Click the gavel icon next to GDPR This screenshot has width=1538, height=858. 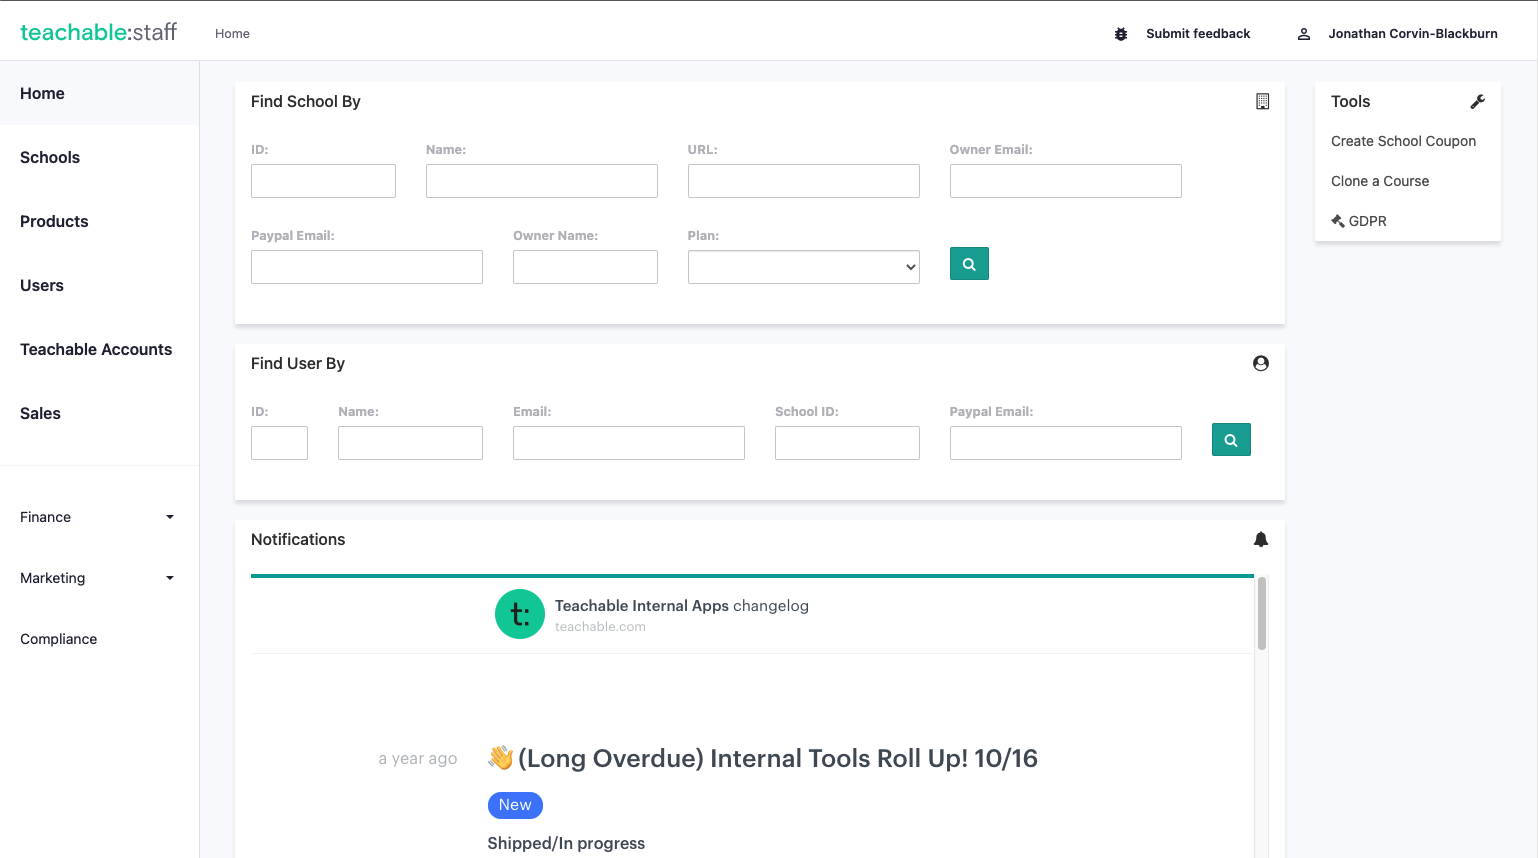tap(1338, 221)
